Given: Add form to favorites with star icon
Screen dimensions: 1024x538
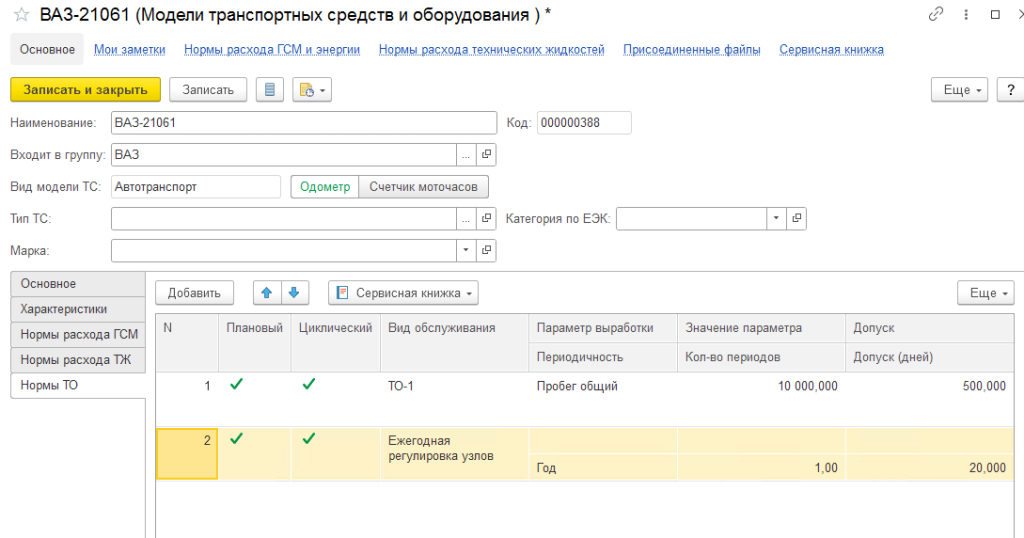Looking at the screenshot, I should (x=22, y=14).
